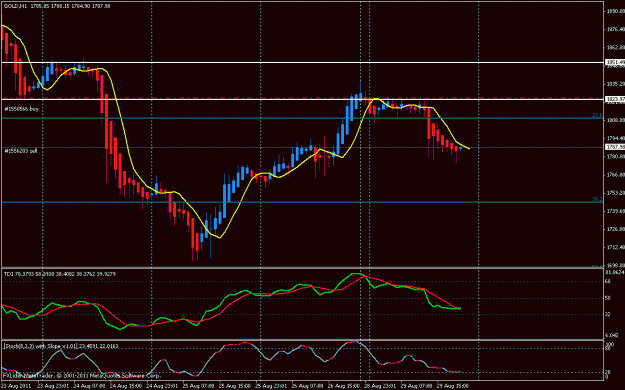Viewport: 625px width, 390px height.
Task: Select the buy order label on chart
Action: [x=22, y=109]
